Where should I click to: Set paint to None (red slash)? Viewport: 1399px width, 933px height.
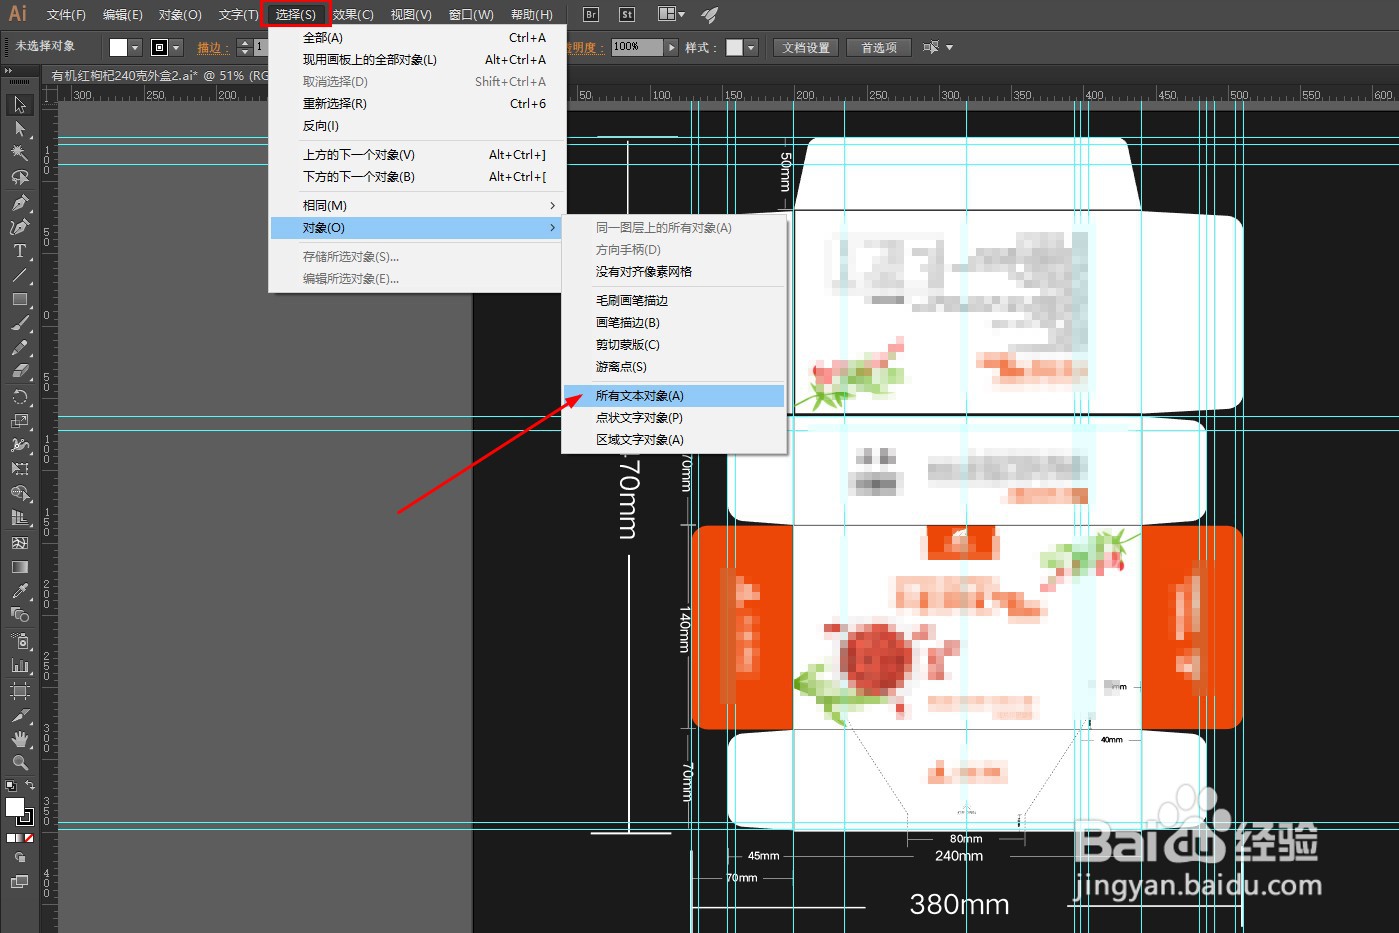(29, 838)
